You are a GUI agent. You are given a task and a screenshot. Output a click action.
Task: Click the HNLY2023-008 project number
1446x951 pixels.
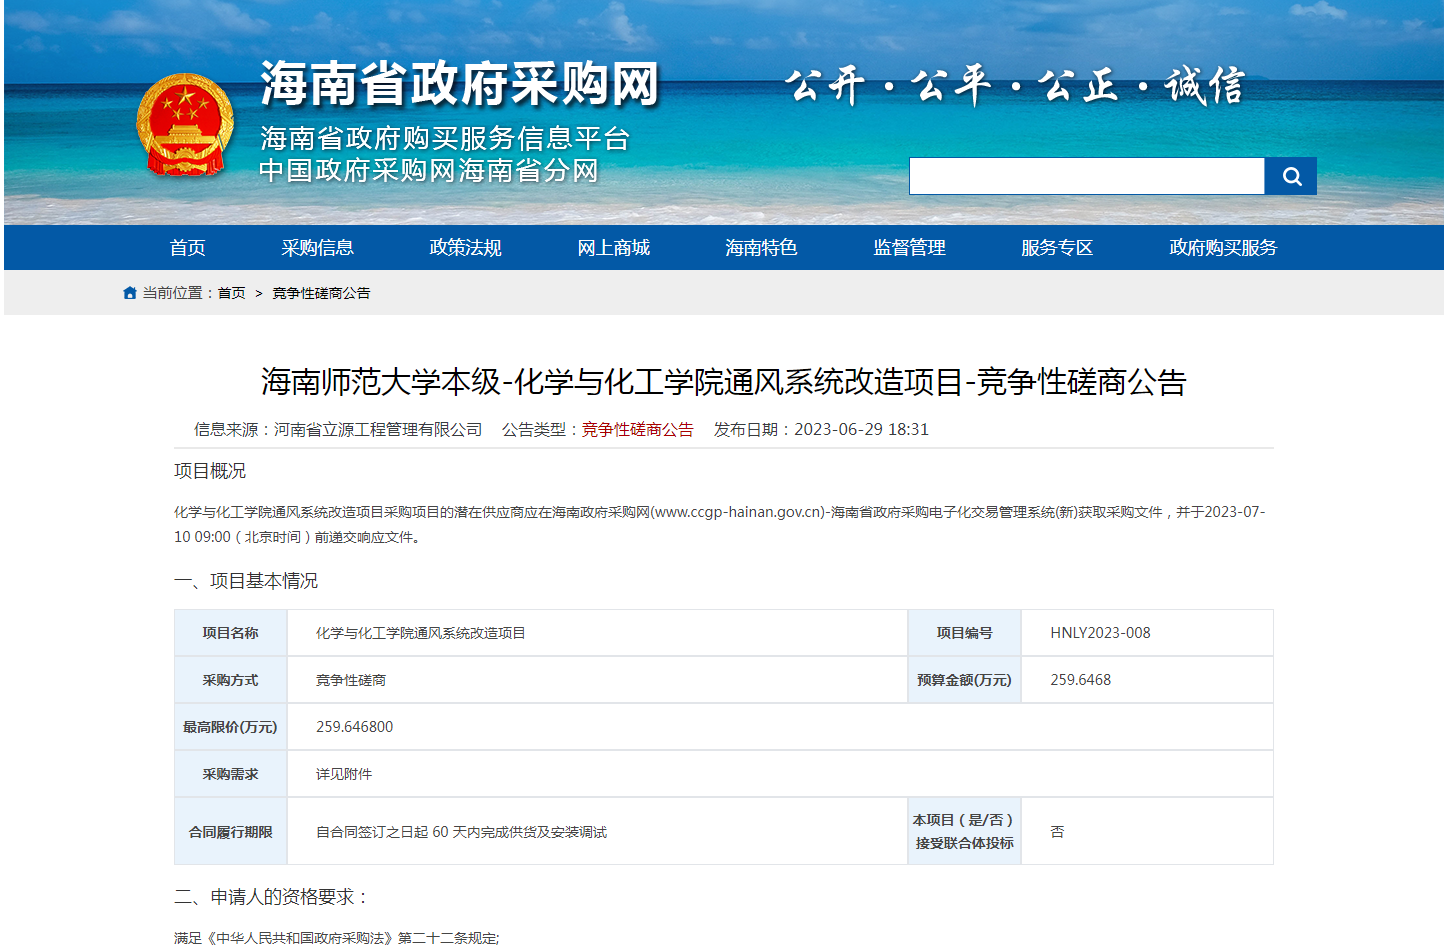pos(1100,633)
